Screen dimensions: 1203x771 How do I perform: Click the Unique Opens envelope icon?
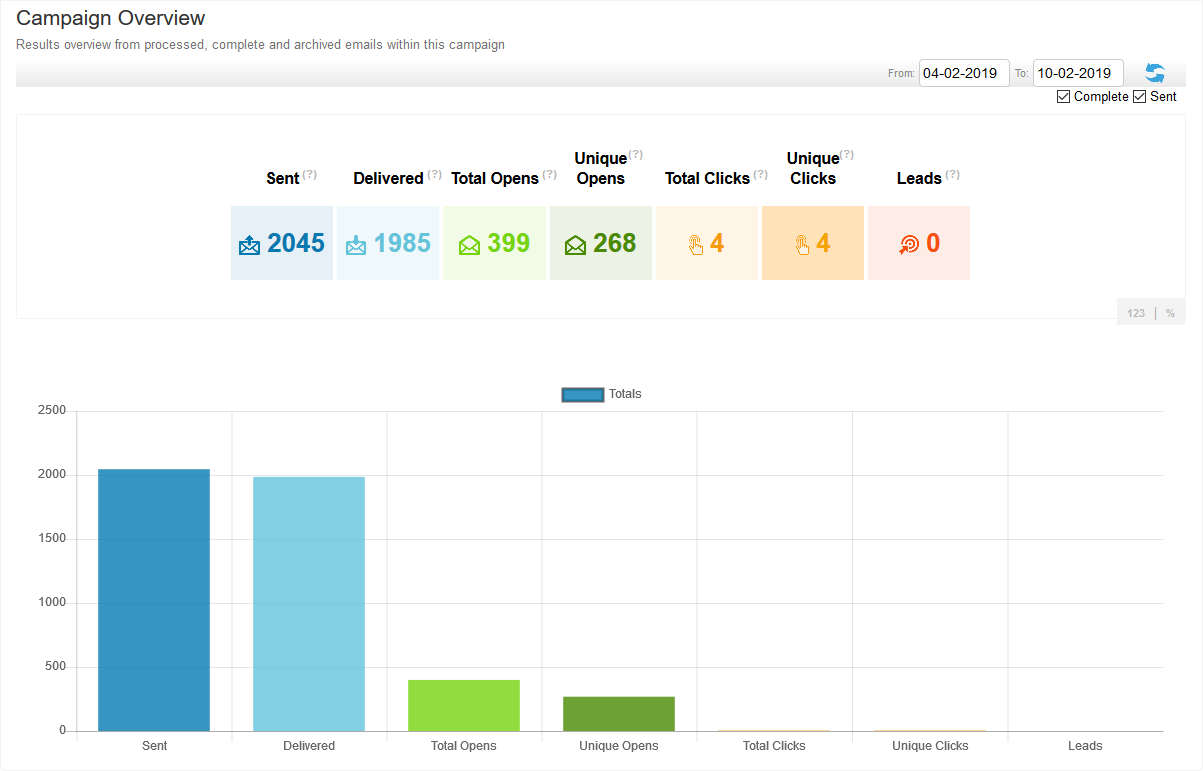point(575,245)
